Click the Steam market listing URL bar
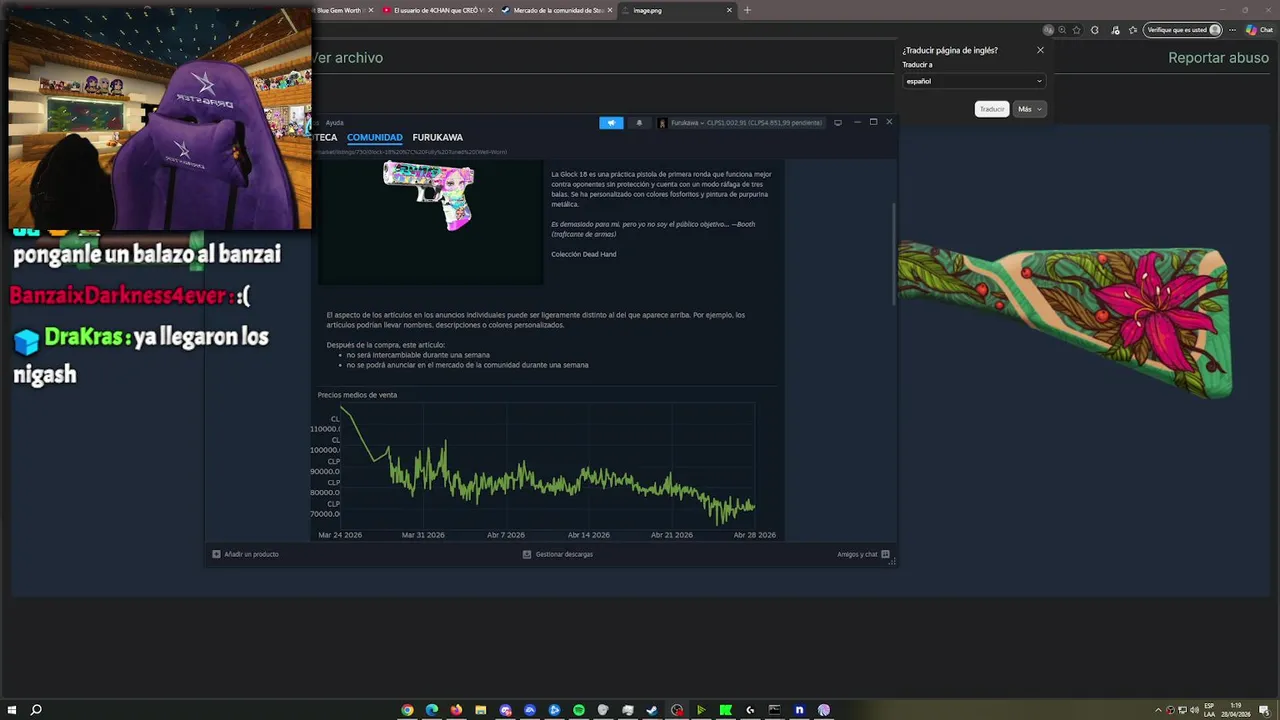Screen dimensions: 1280x720 (x=412, y=152)
